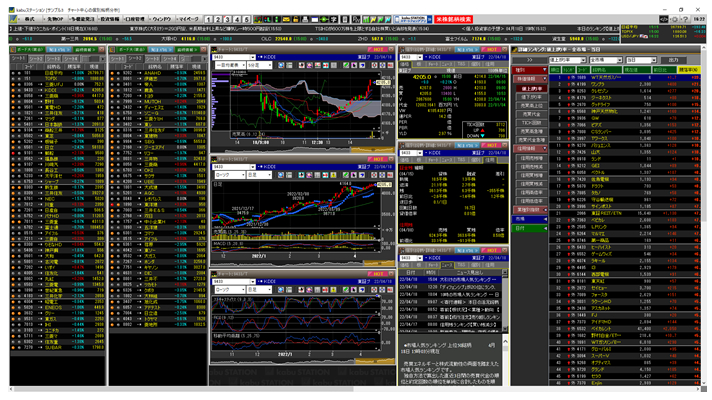Select シート3 tab in the first board window
The image size is (712, 400).
(53, 59)
